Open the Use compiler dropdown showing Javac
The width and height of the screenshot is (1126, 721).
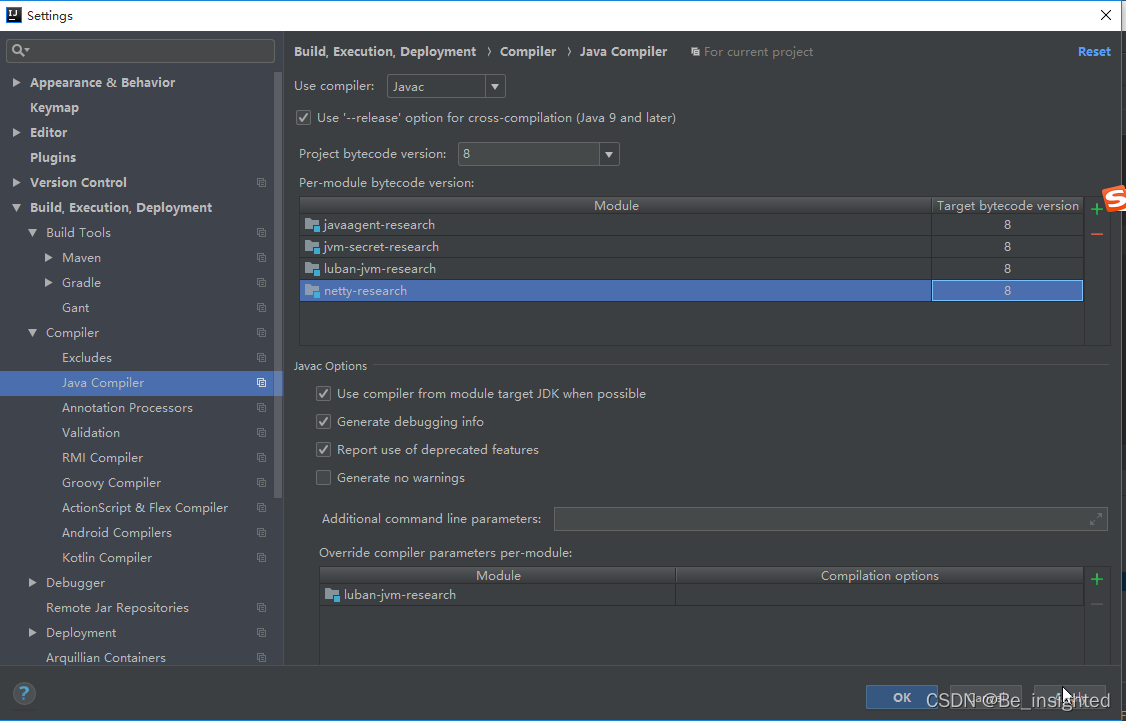[x=494, y=86]
